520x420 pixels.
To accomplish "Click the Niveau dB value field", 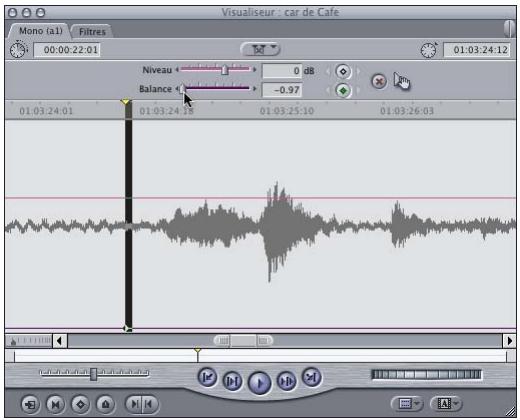I will point(282,71).
